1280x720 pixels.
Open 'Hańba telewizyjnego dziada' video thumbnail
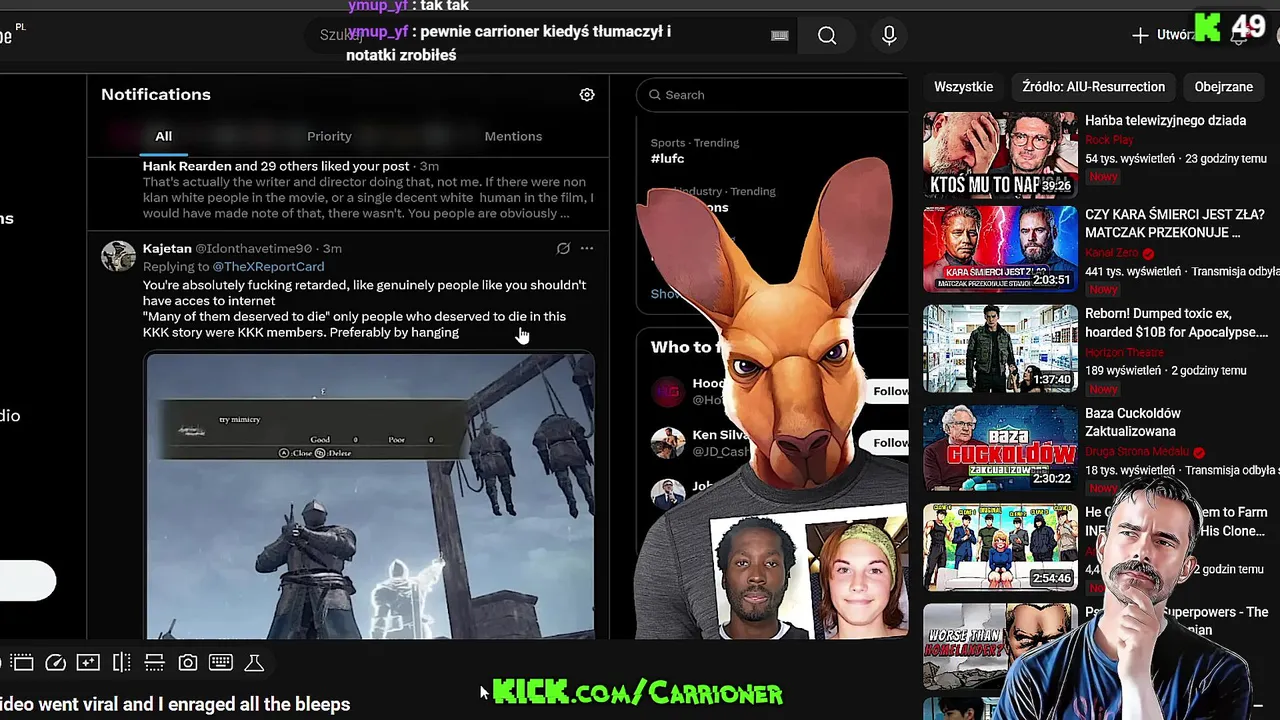point(1000,155)
